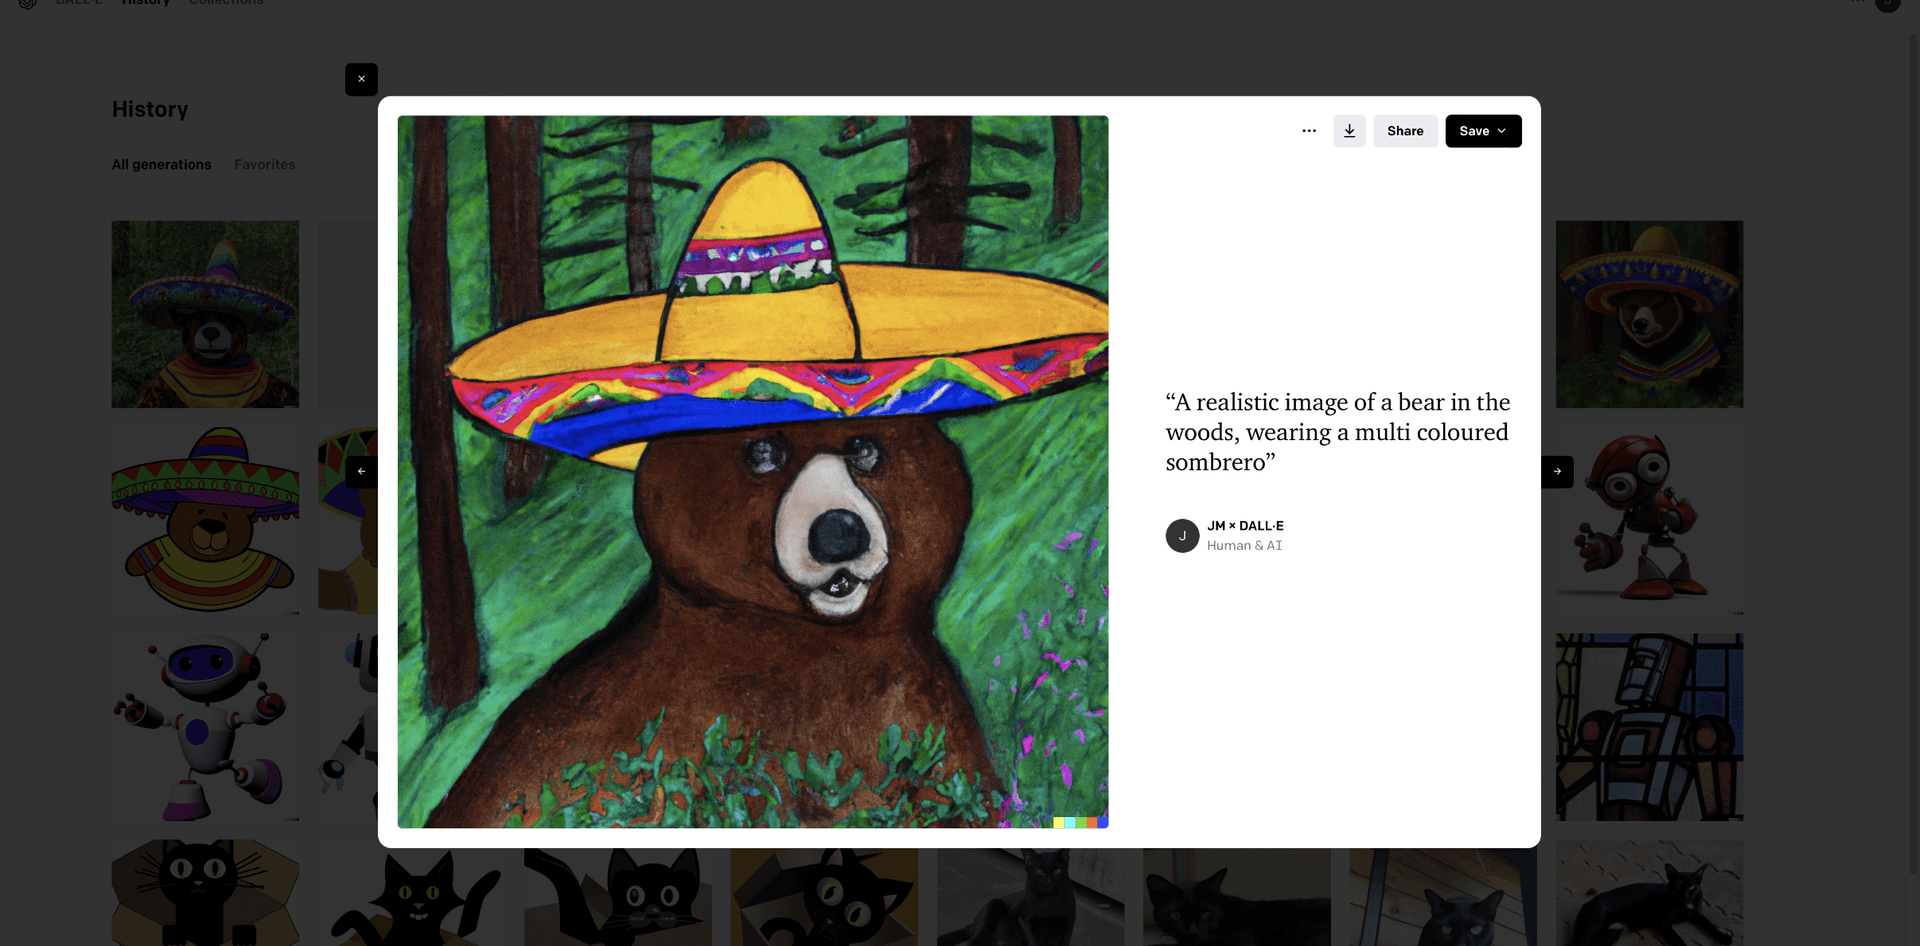Screen dimensions: 1920x946
Task: Click the JM × DALL·E creator avatar
Action: pyautogui.click(x=1183, y=536)
